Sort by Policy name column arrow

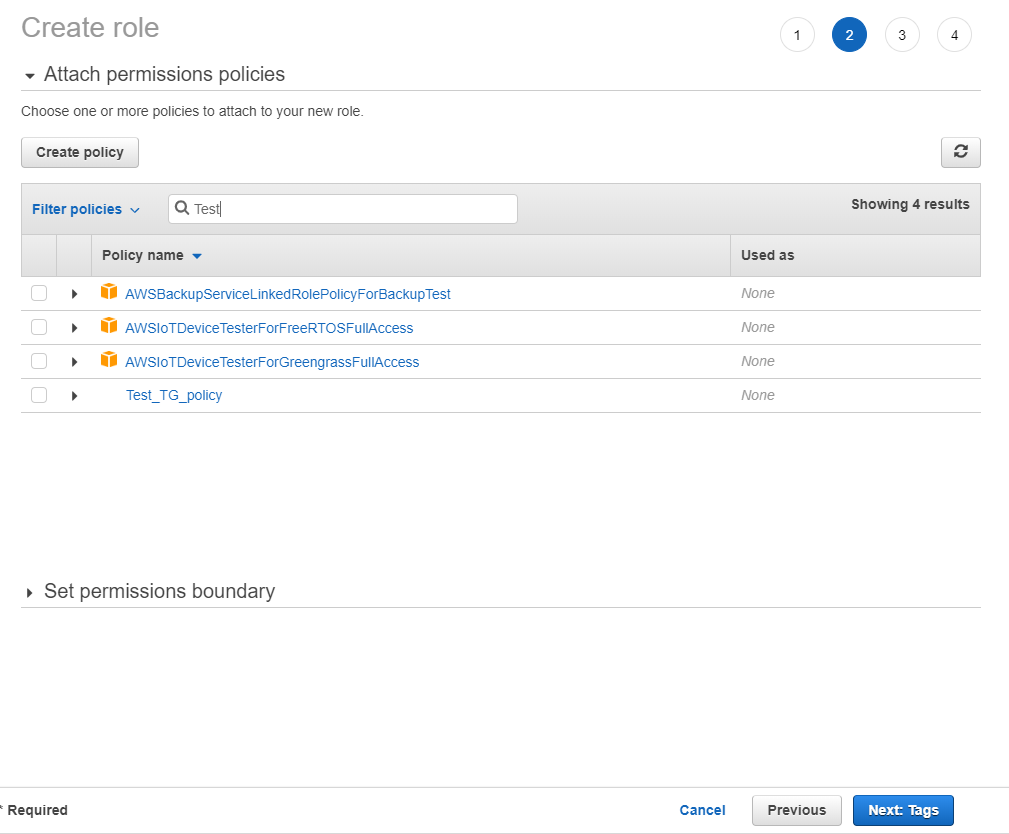coord(197,256)
